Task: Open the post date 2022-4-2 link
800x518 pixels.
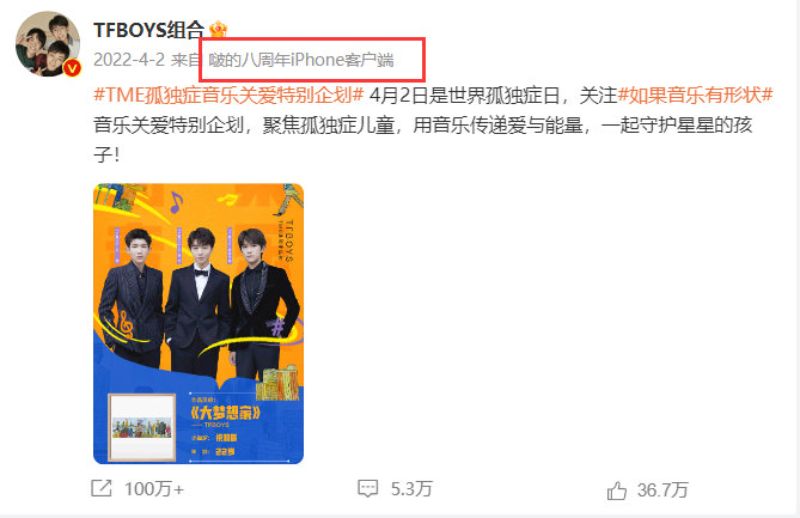Action: coord(129,60)
